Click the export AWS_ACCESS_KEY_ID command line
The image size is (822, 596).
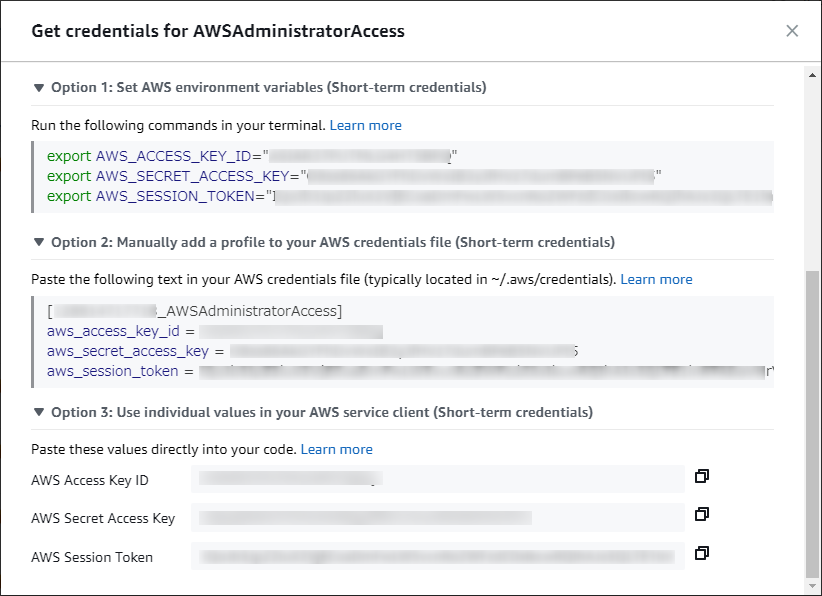252,156
